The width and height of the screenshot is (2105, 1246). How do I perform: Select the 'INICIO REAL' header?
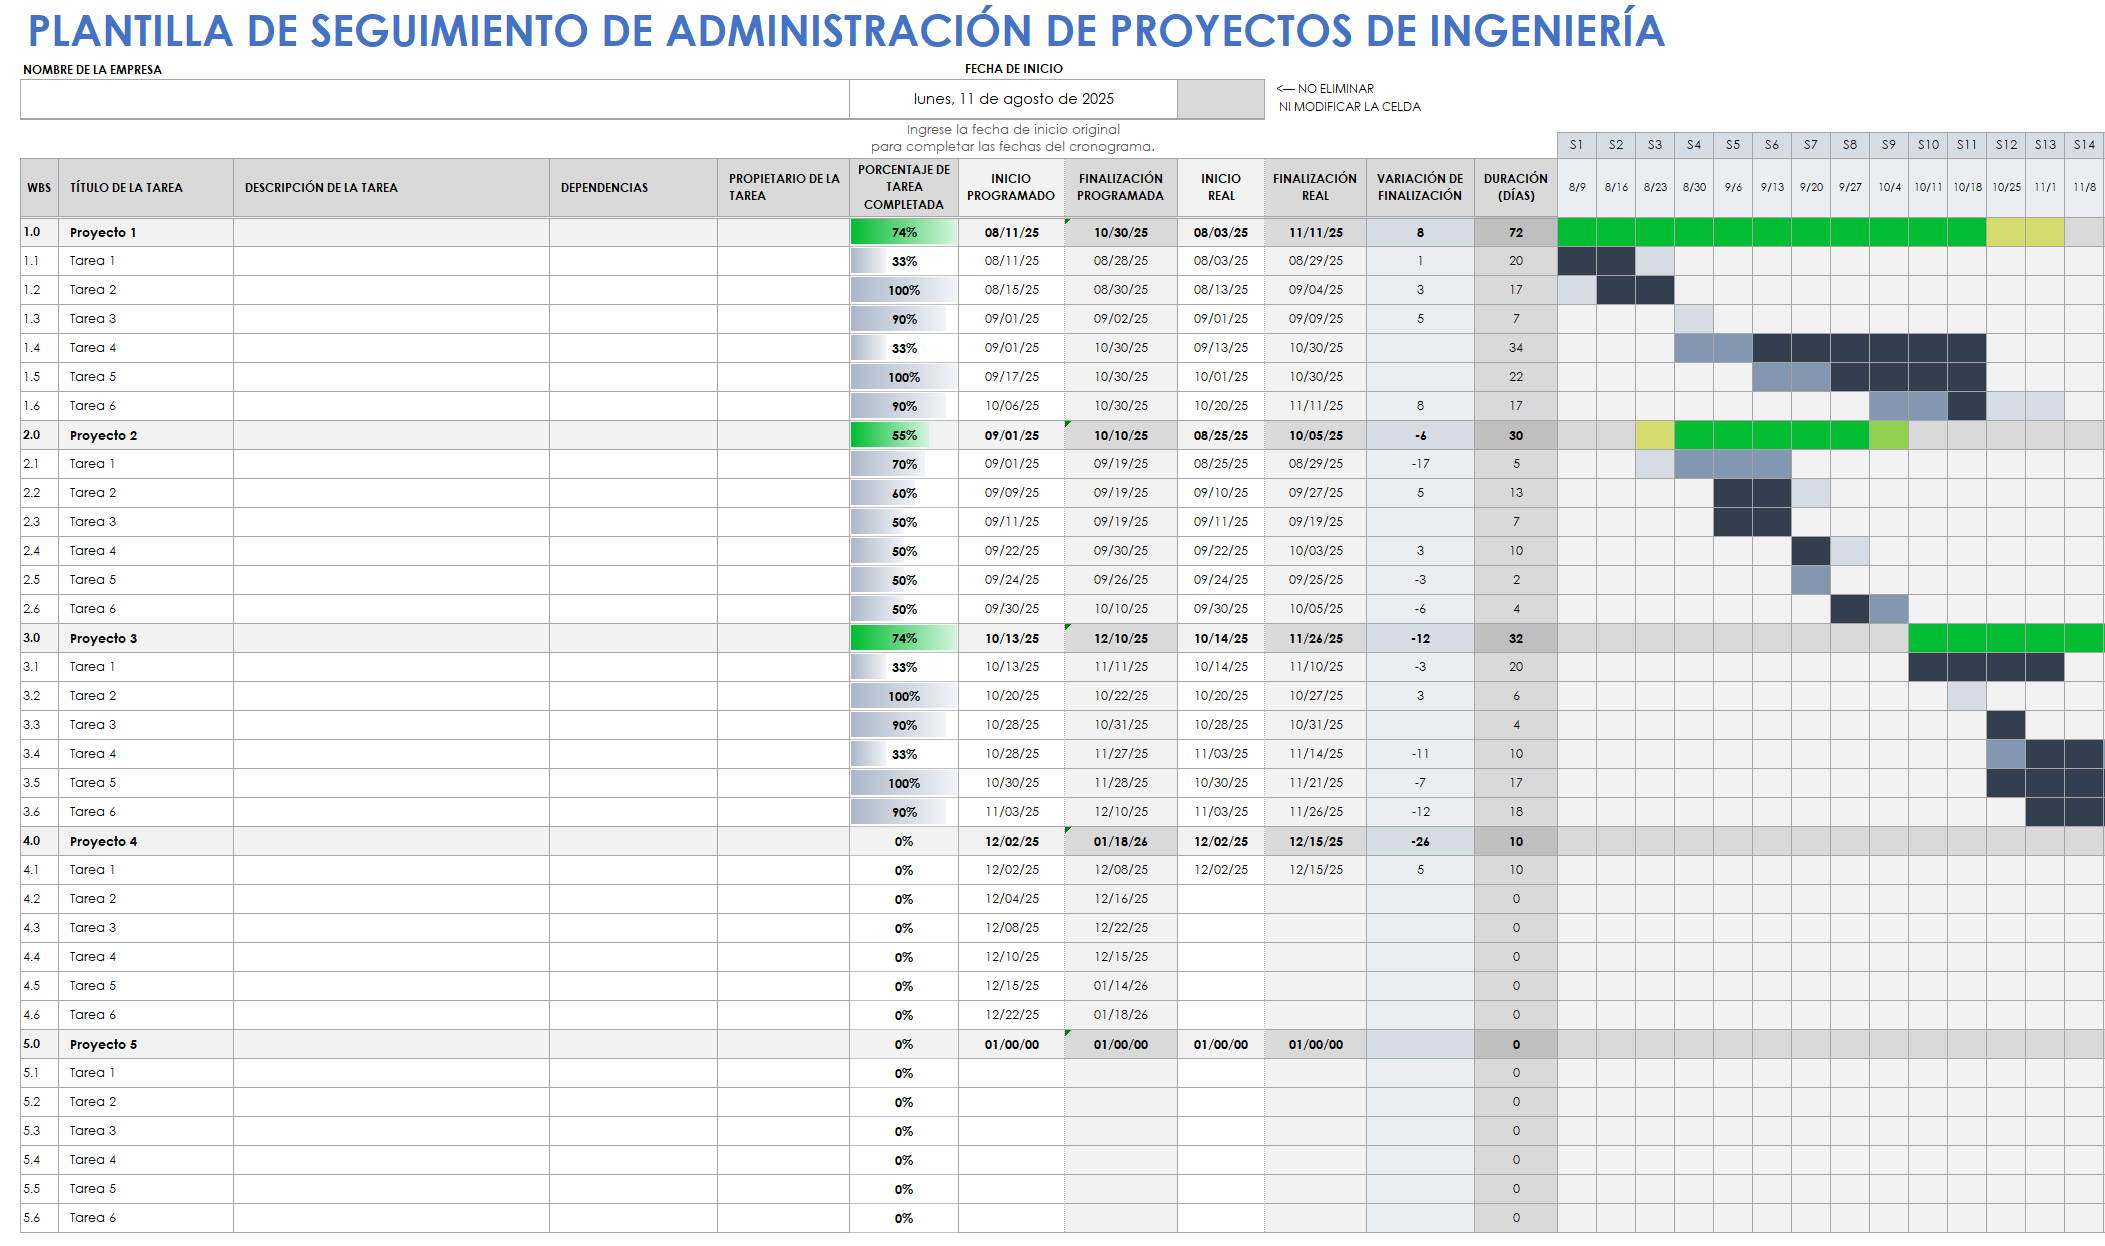coord(1221,187)
